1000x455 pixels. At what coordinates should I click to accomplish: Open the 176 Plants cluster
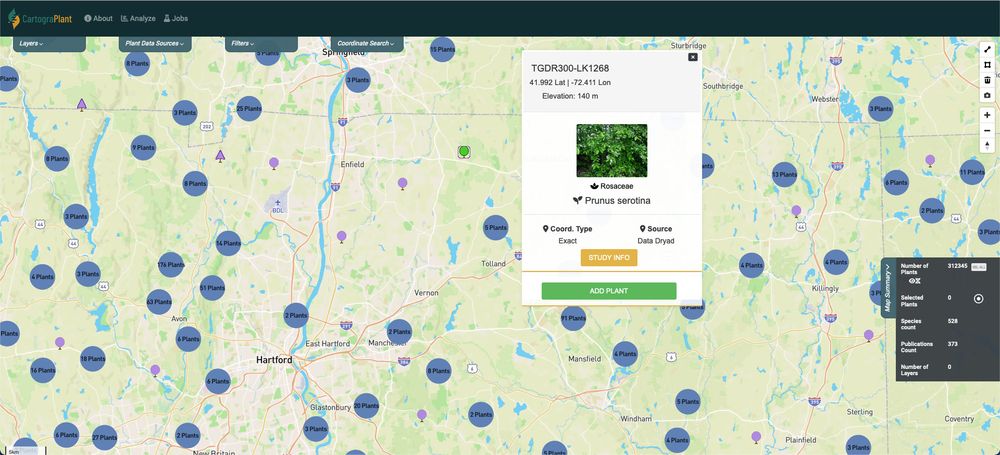[171, 265]
